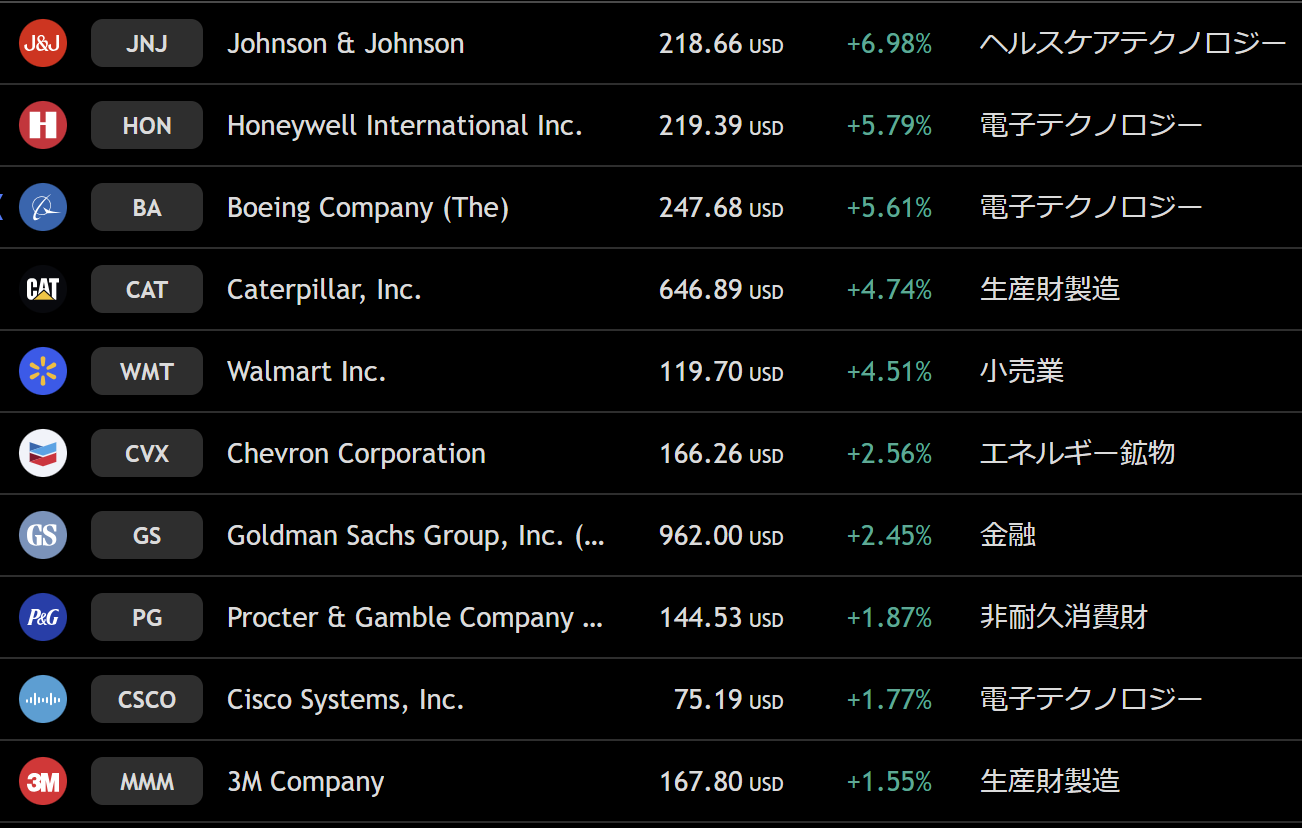Screen dimensions: 1302x828
Task: Click the Caterpillar CAT logo icon
Action: tap(43, 290)
